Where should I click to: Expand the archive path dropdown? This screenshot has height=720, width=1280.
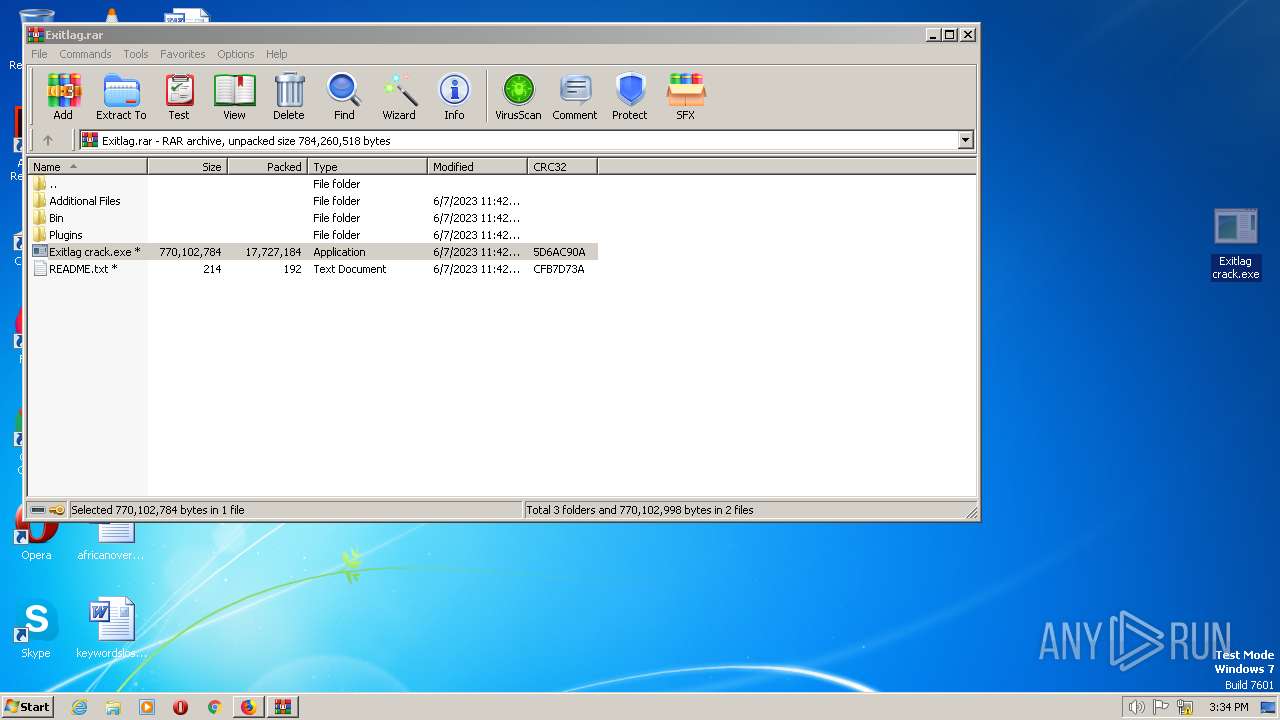(x=965, y=141)
